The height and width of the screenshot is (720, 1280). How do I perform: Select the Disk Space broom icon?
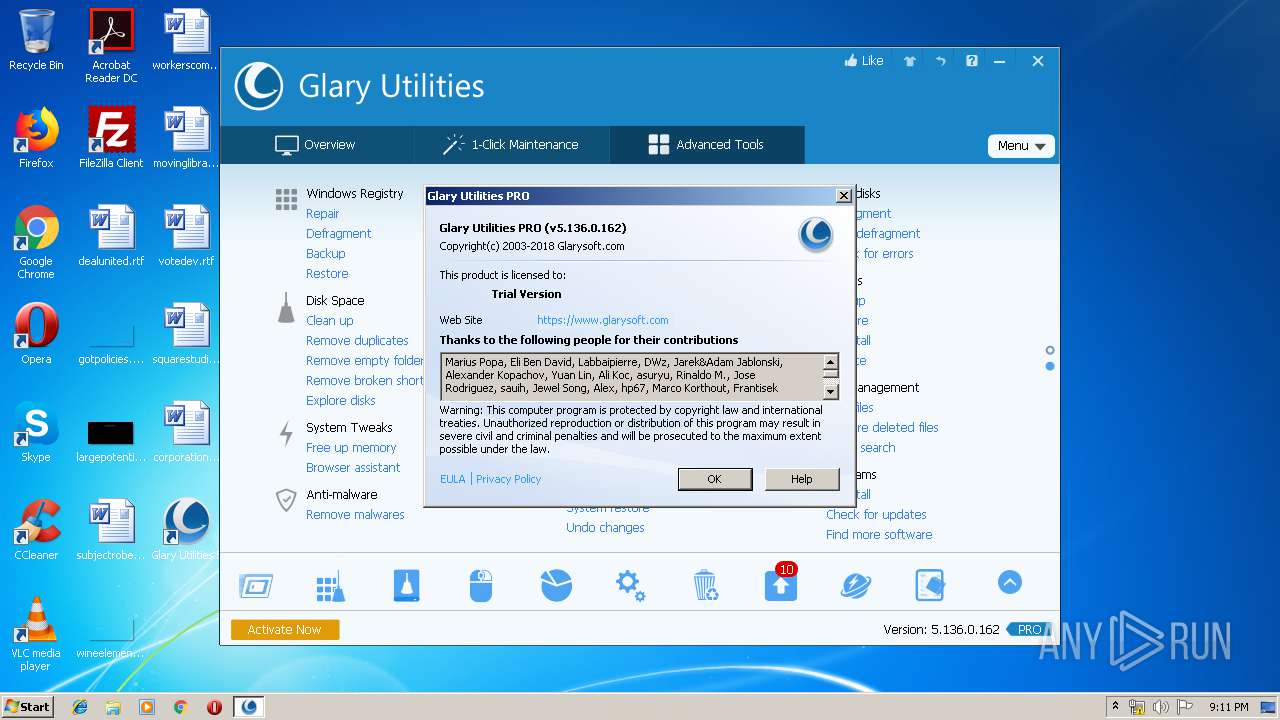click(x=286, y=309)
